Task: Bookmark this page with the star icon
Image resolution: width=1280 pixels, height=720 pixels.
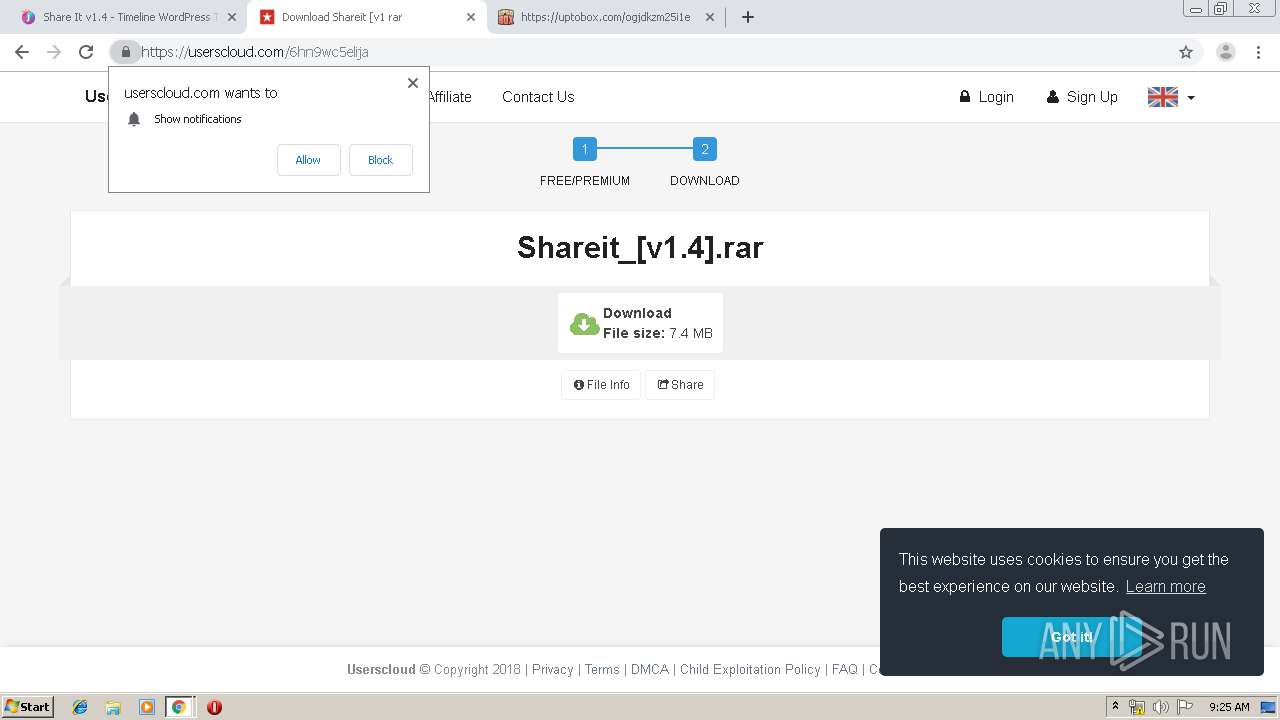Action: tap(1186, 52)
